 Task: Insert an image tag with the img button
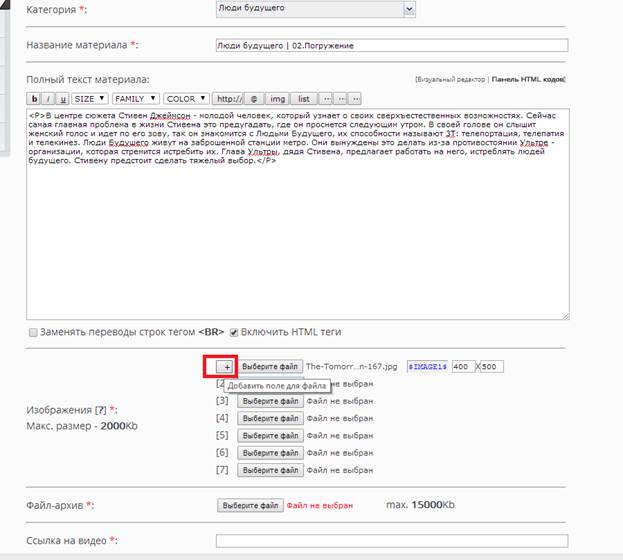coord(277,99)
